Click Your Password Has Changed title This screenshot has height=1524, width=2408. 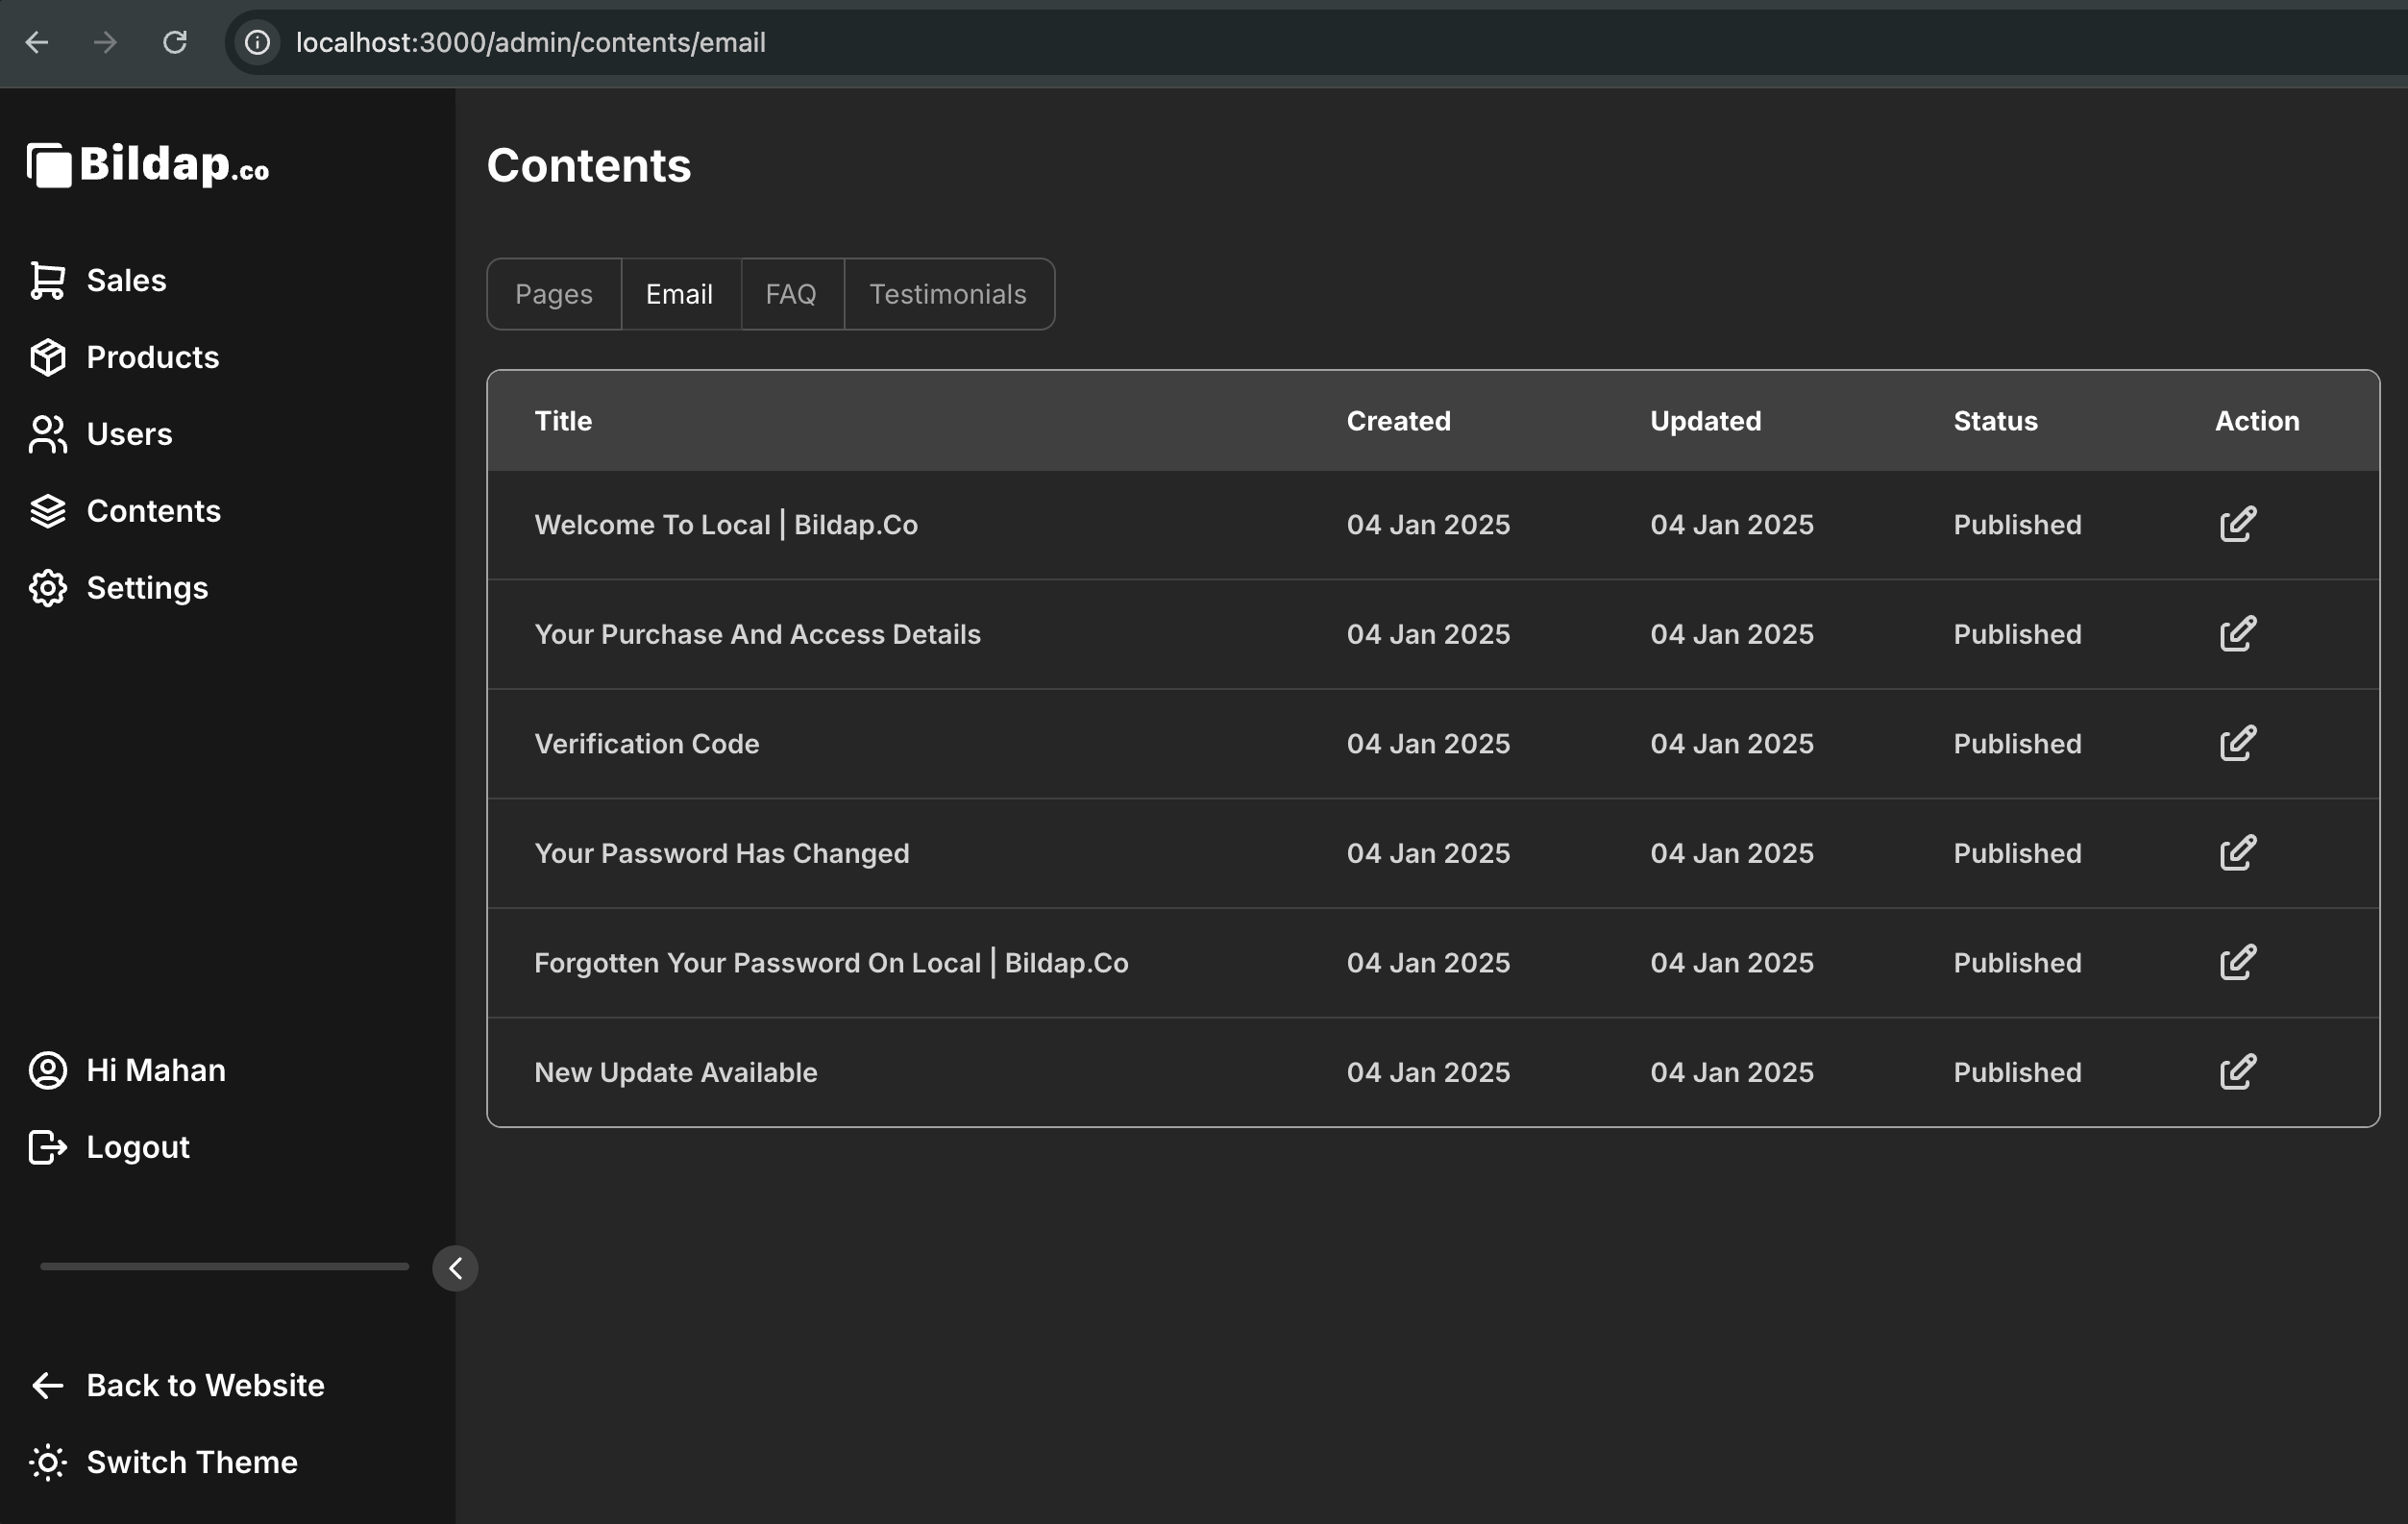pos(722,853)
